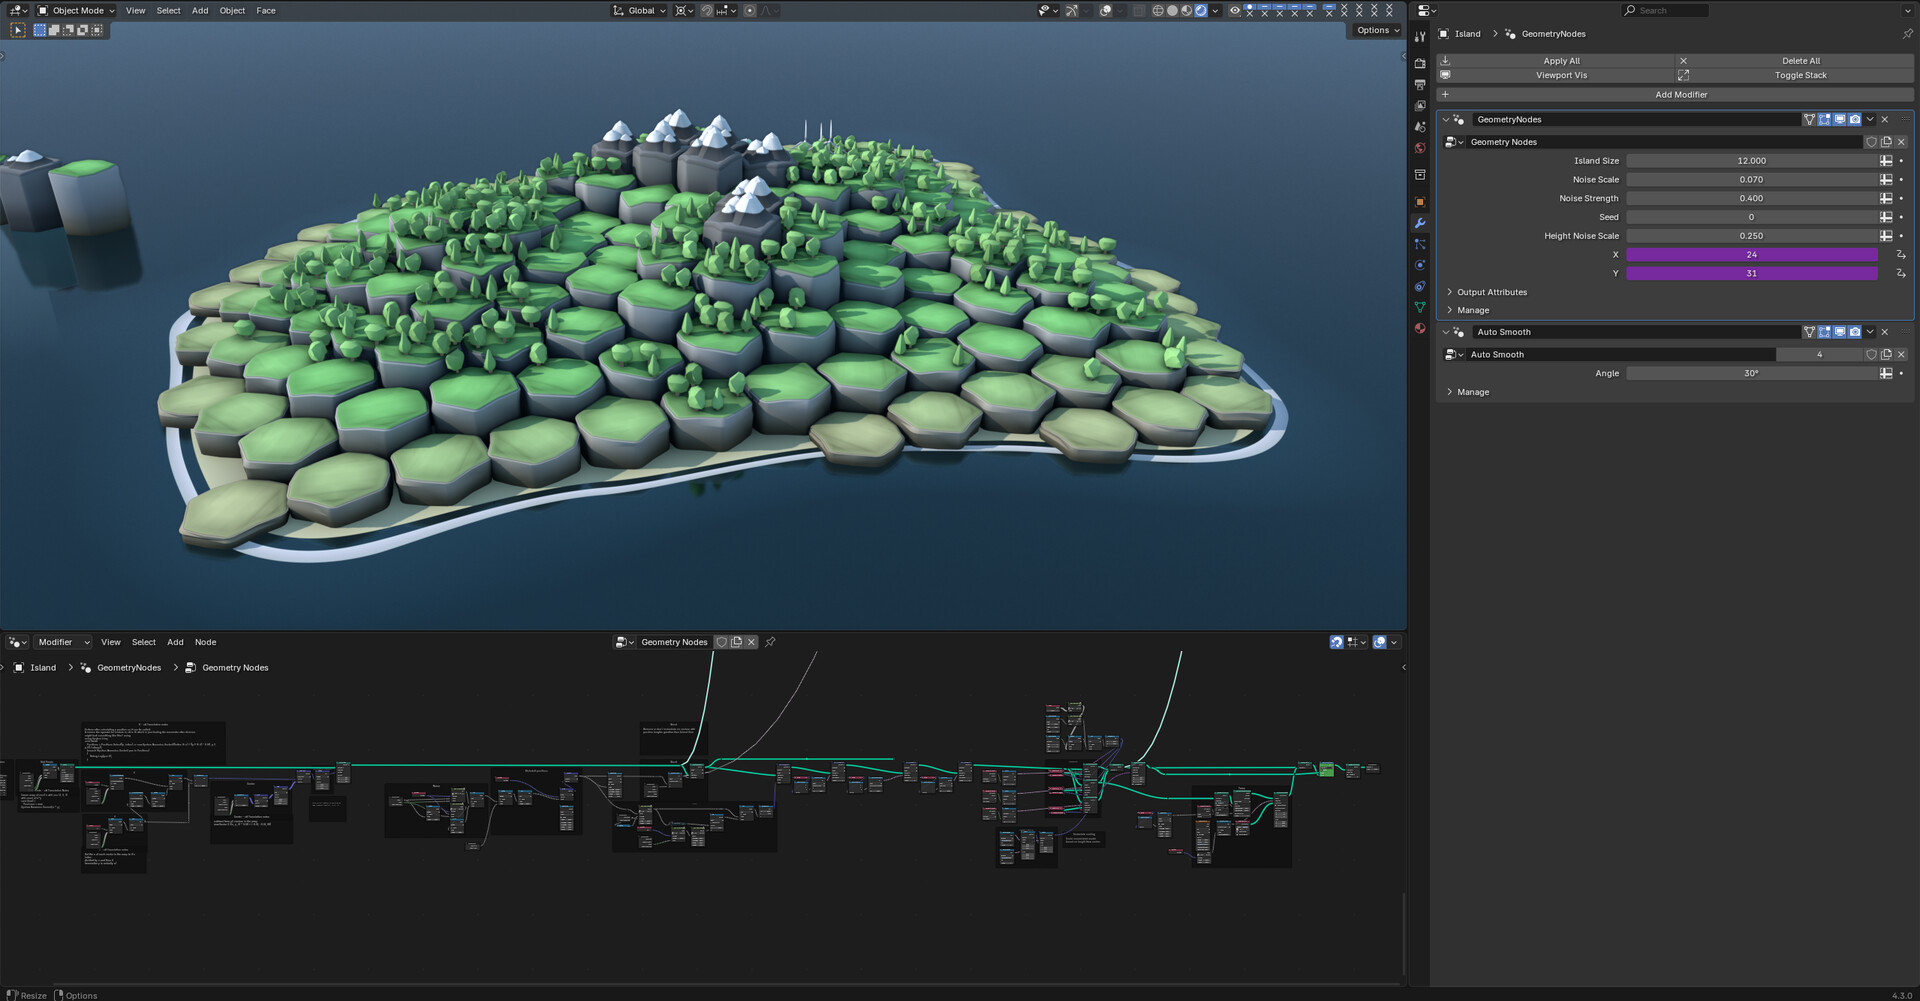Open the Render Properties tab
Image resolution: width=1920 pixels, height=1001 pixels.
pos(1419,62)
